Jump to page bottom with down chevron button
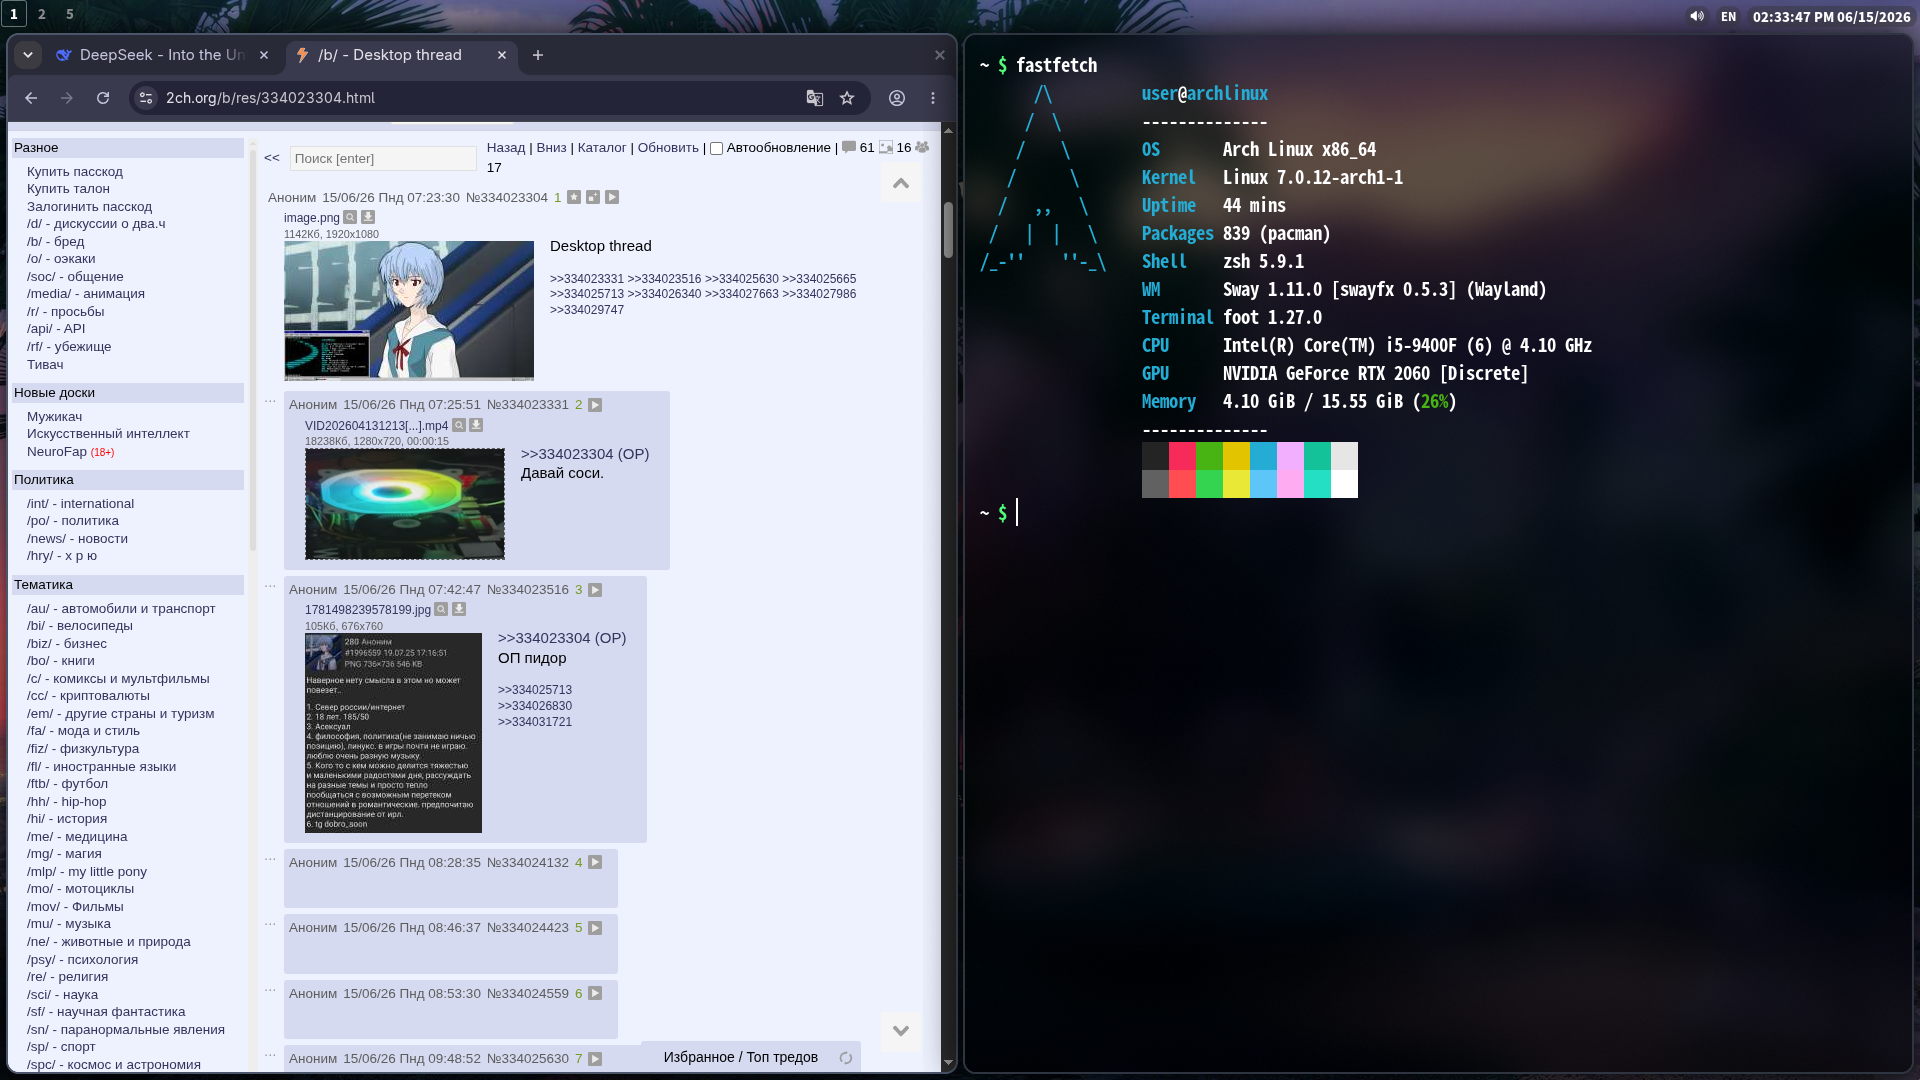Screen dimensions: 1920x1080 click(901, 1031)
